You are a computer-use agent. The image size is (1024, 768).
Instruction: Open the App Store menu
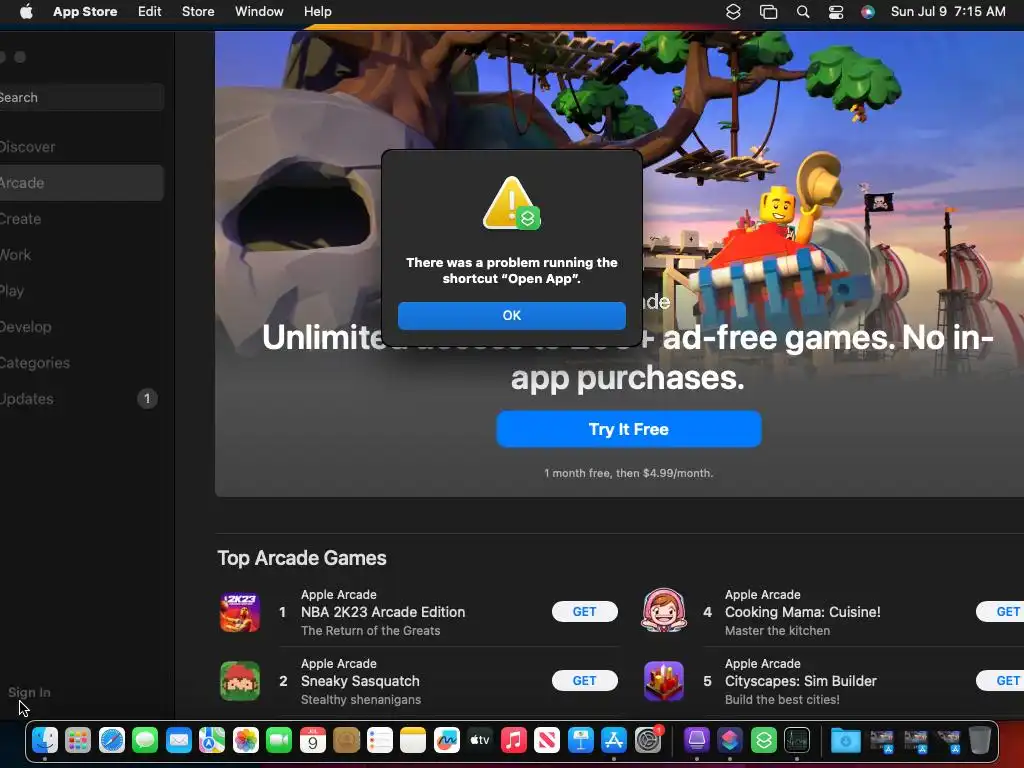[85, 12]
